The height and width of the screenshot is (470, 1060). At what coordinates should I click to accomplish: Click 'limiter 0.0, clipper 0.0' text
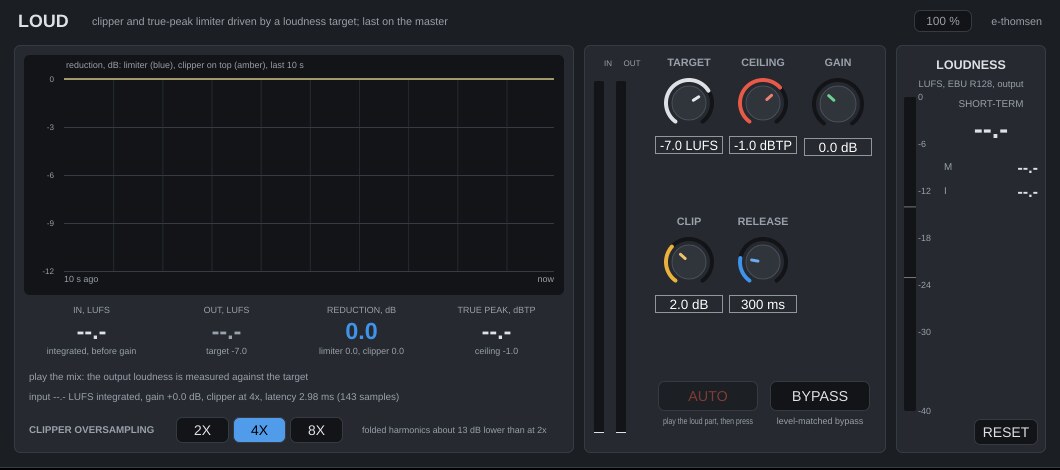pyautogui.click(x=361, y=351)
